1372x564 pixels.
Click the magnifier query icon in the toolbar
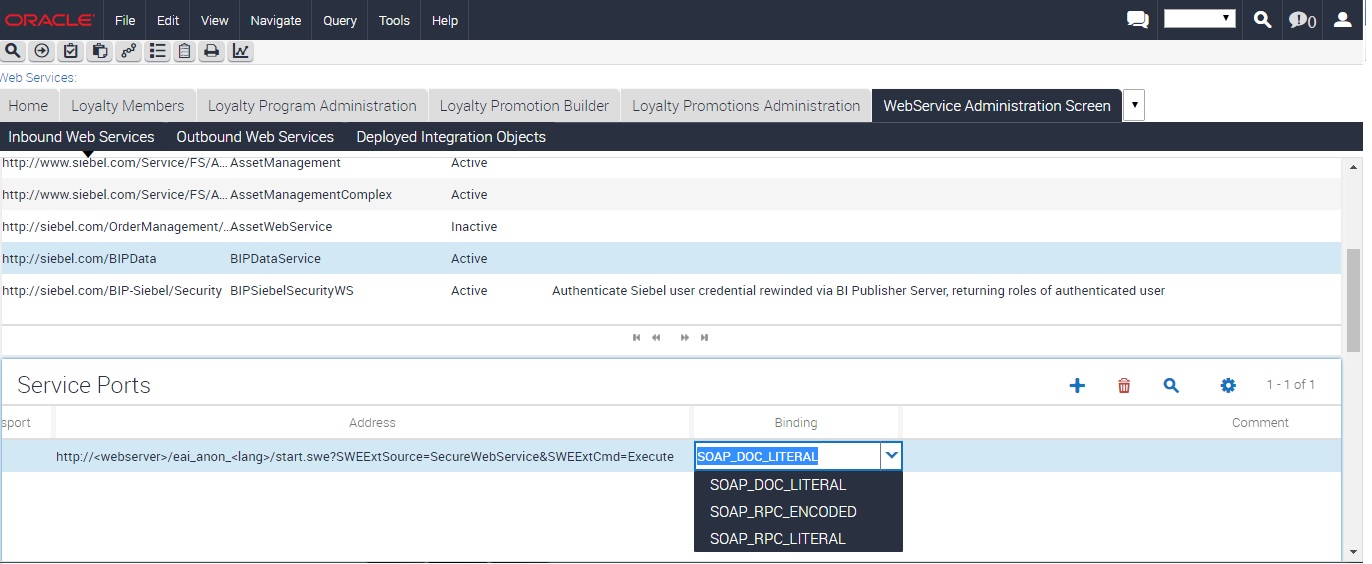pyautogui.click(x=13, y=51)
